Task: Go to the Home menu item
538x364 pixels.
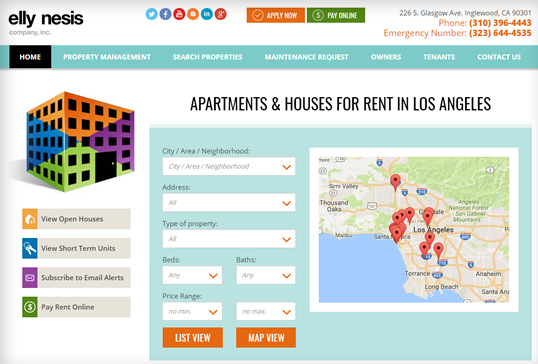Action: pos(30,57)
